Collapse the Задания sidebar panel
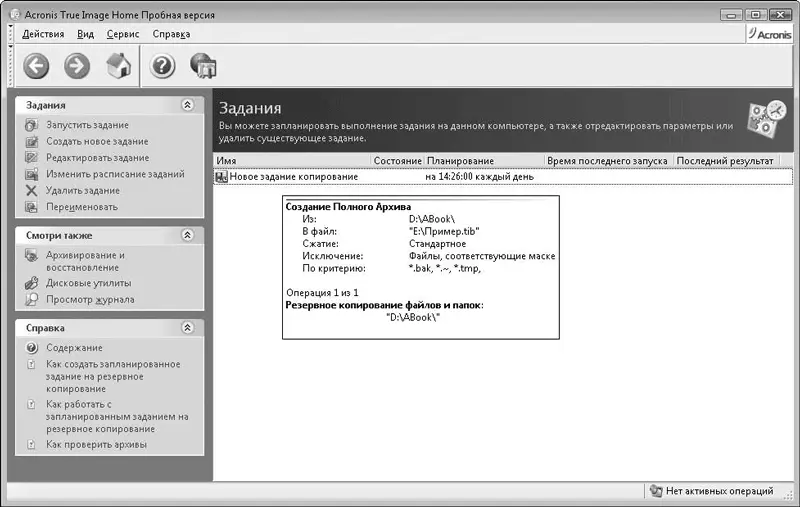800x507 pixels. point(187,104)
